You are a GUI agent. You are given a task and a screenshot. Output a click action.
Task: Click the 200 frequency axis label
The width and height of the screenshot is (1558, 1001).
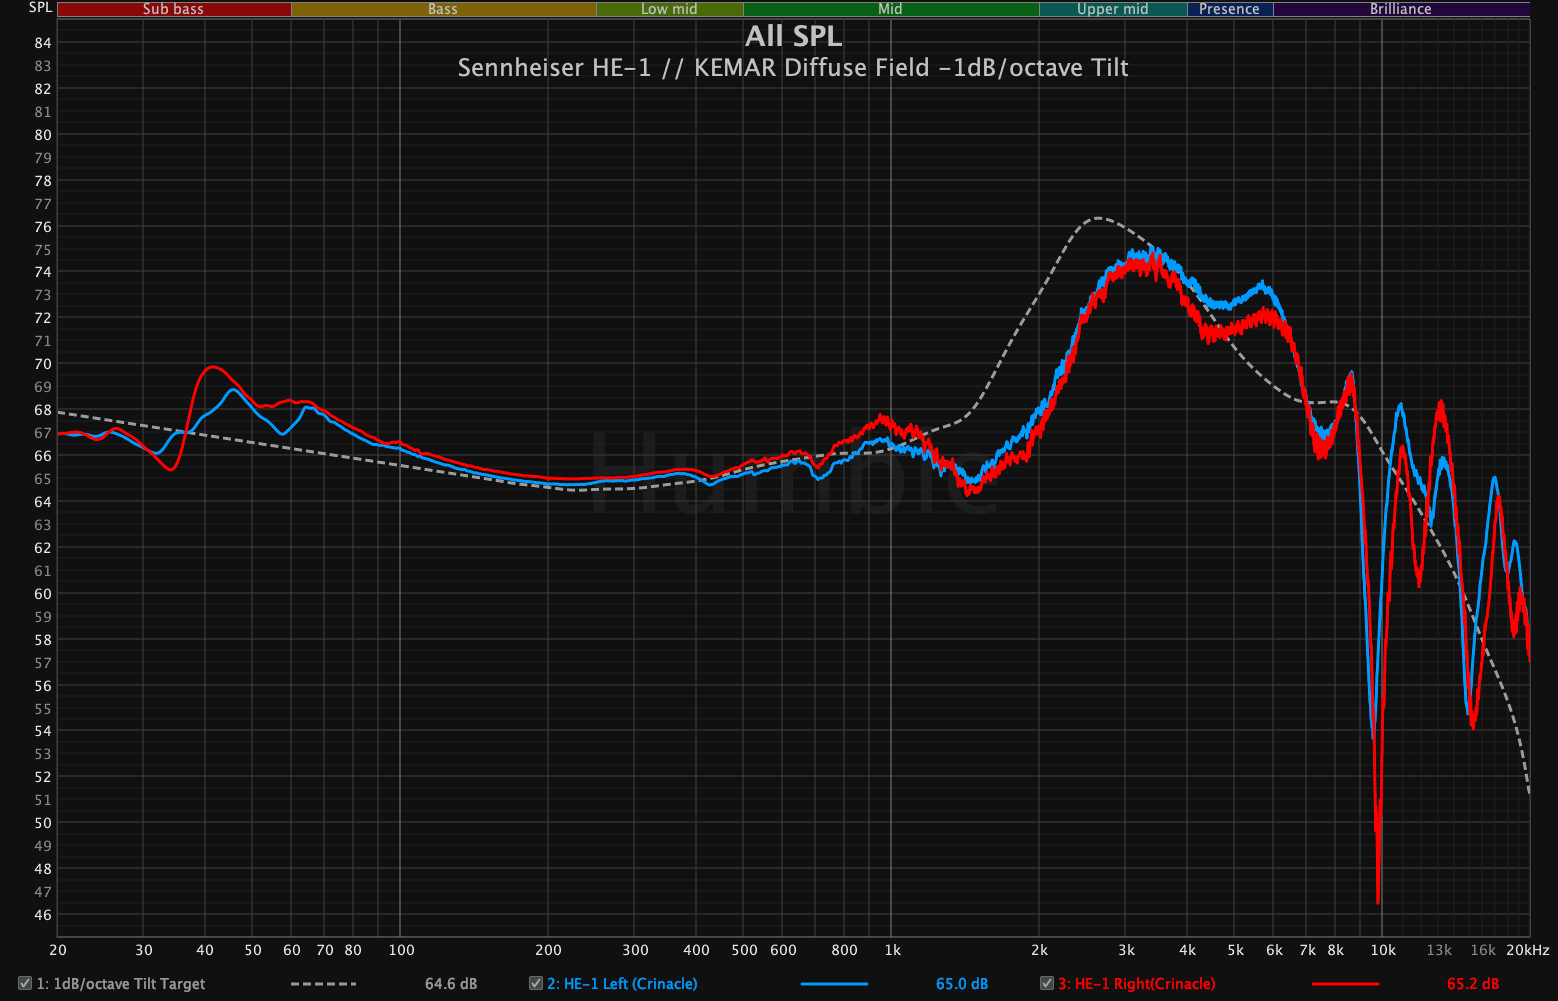[x=548, y=950]
